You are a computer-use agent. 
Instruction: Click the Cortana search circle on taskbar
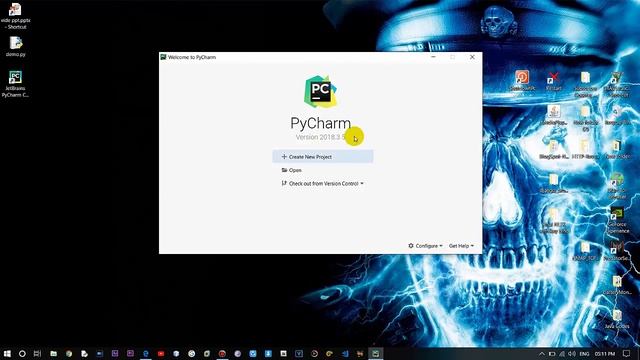click(22, 353)
